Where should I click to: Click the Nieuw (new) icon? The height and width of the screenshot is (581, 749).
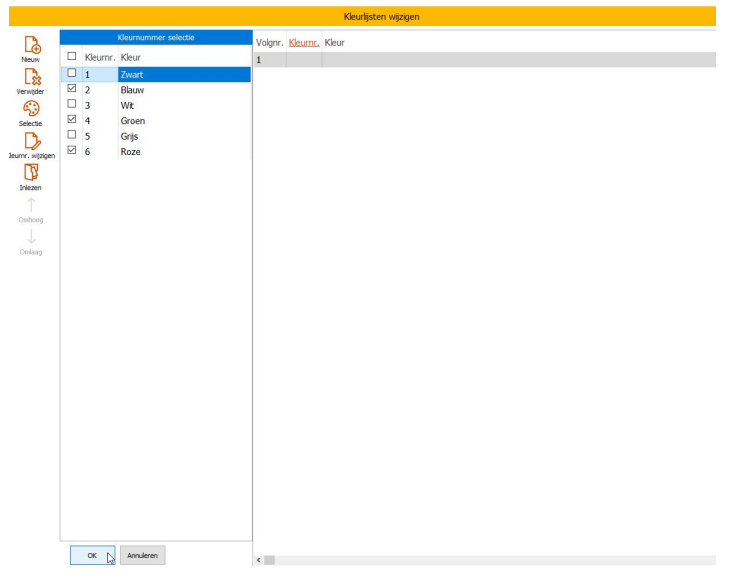[31, 44]
